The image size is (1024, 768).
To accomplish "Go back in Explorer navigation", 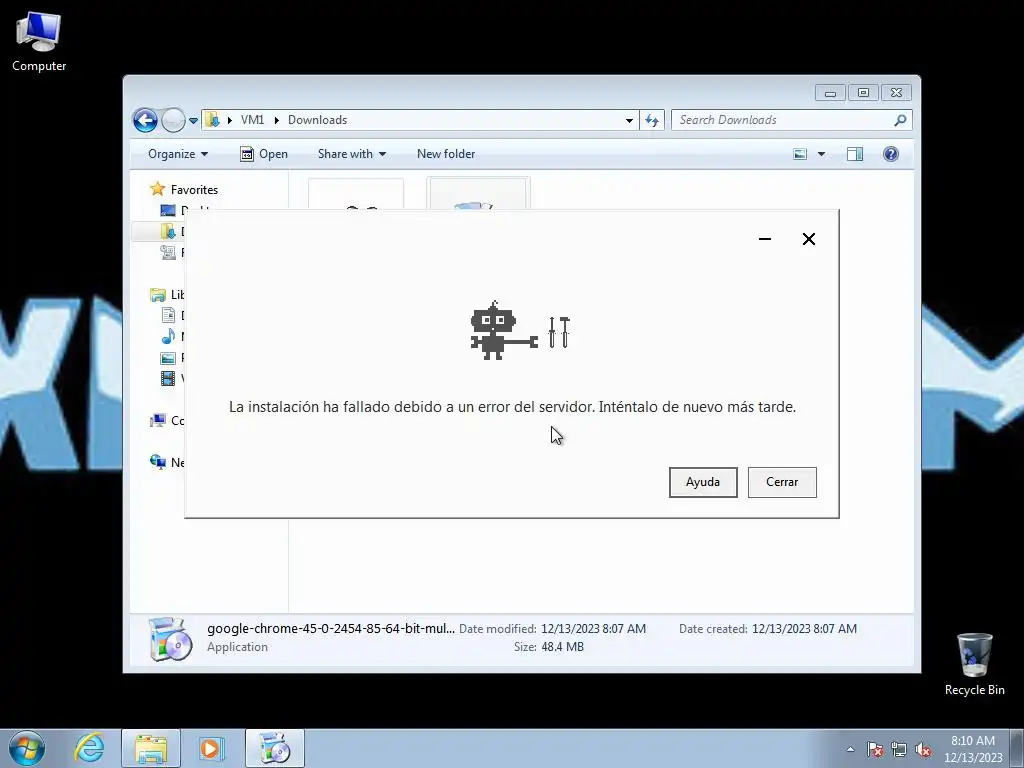I will click(146, 120).
